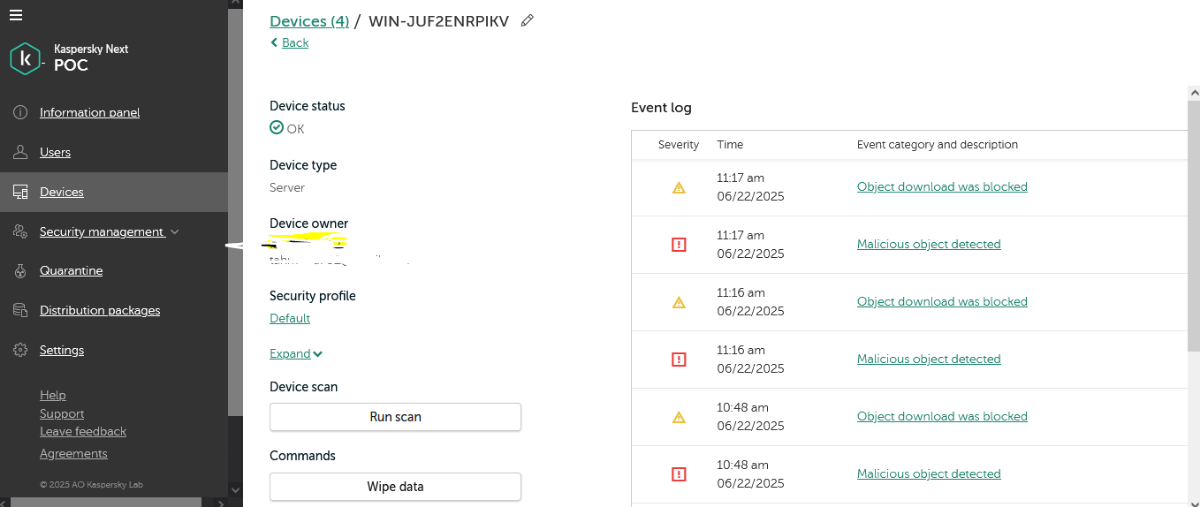This screenshot has width=1200, height=507.
Task: Click the 10:48 am yellow warning severity icon
Action: [679, 417]
